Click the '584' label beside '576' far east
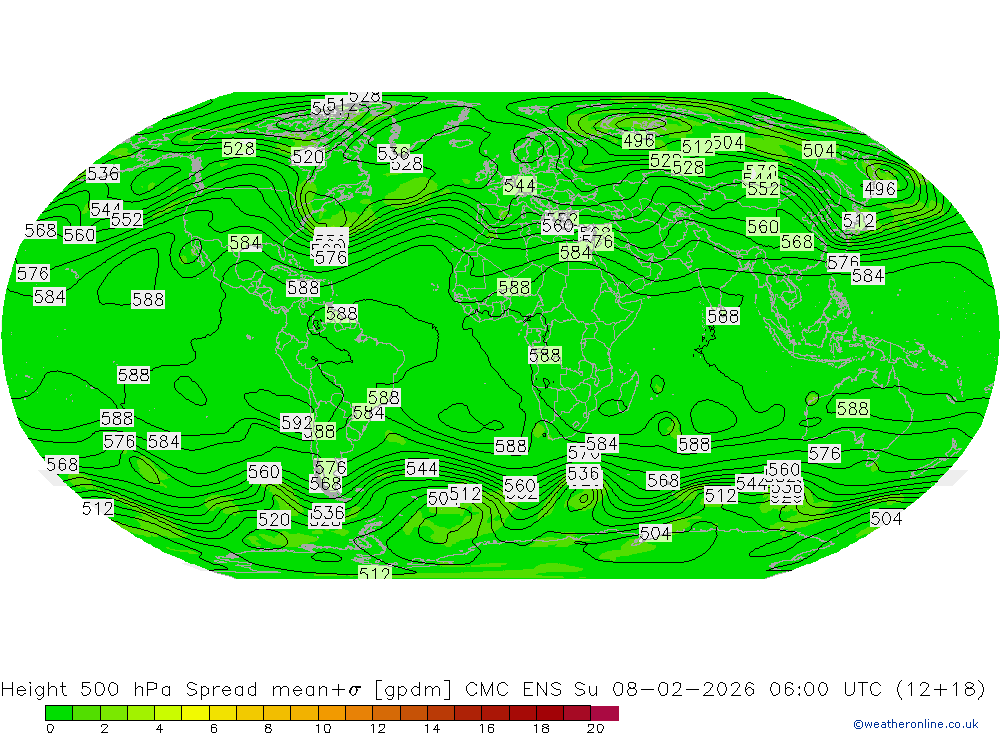 coord(868,276)
